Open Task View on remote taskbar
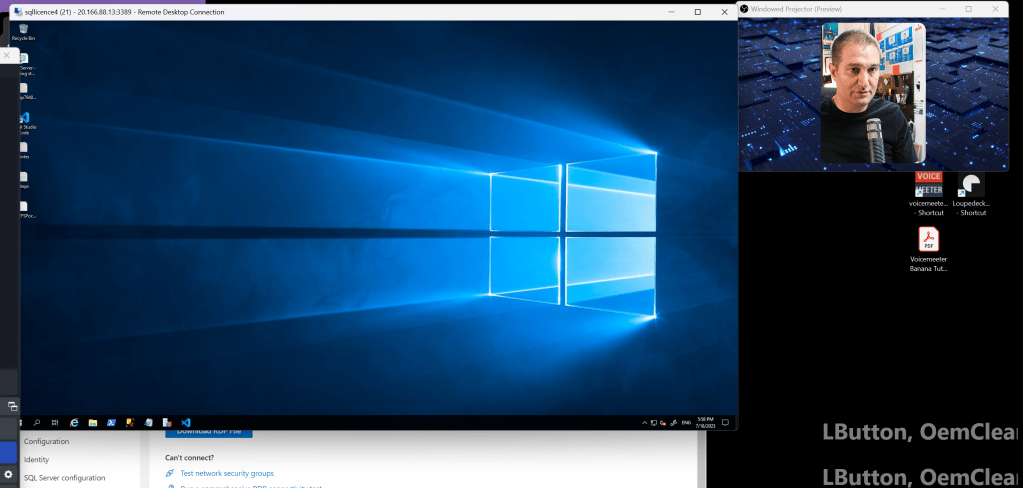 click(x=55, y=423)
